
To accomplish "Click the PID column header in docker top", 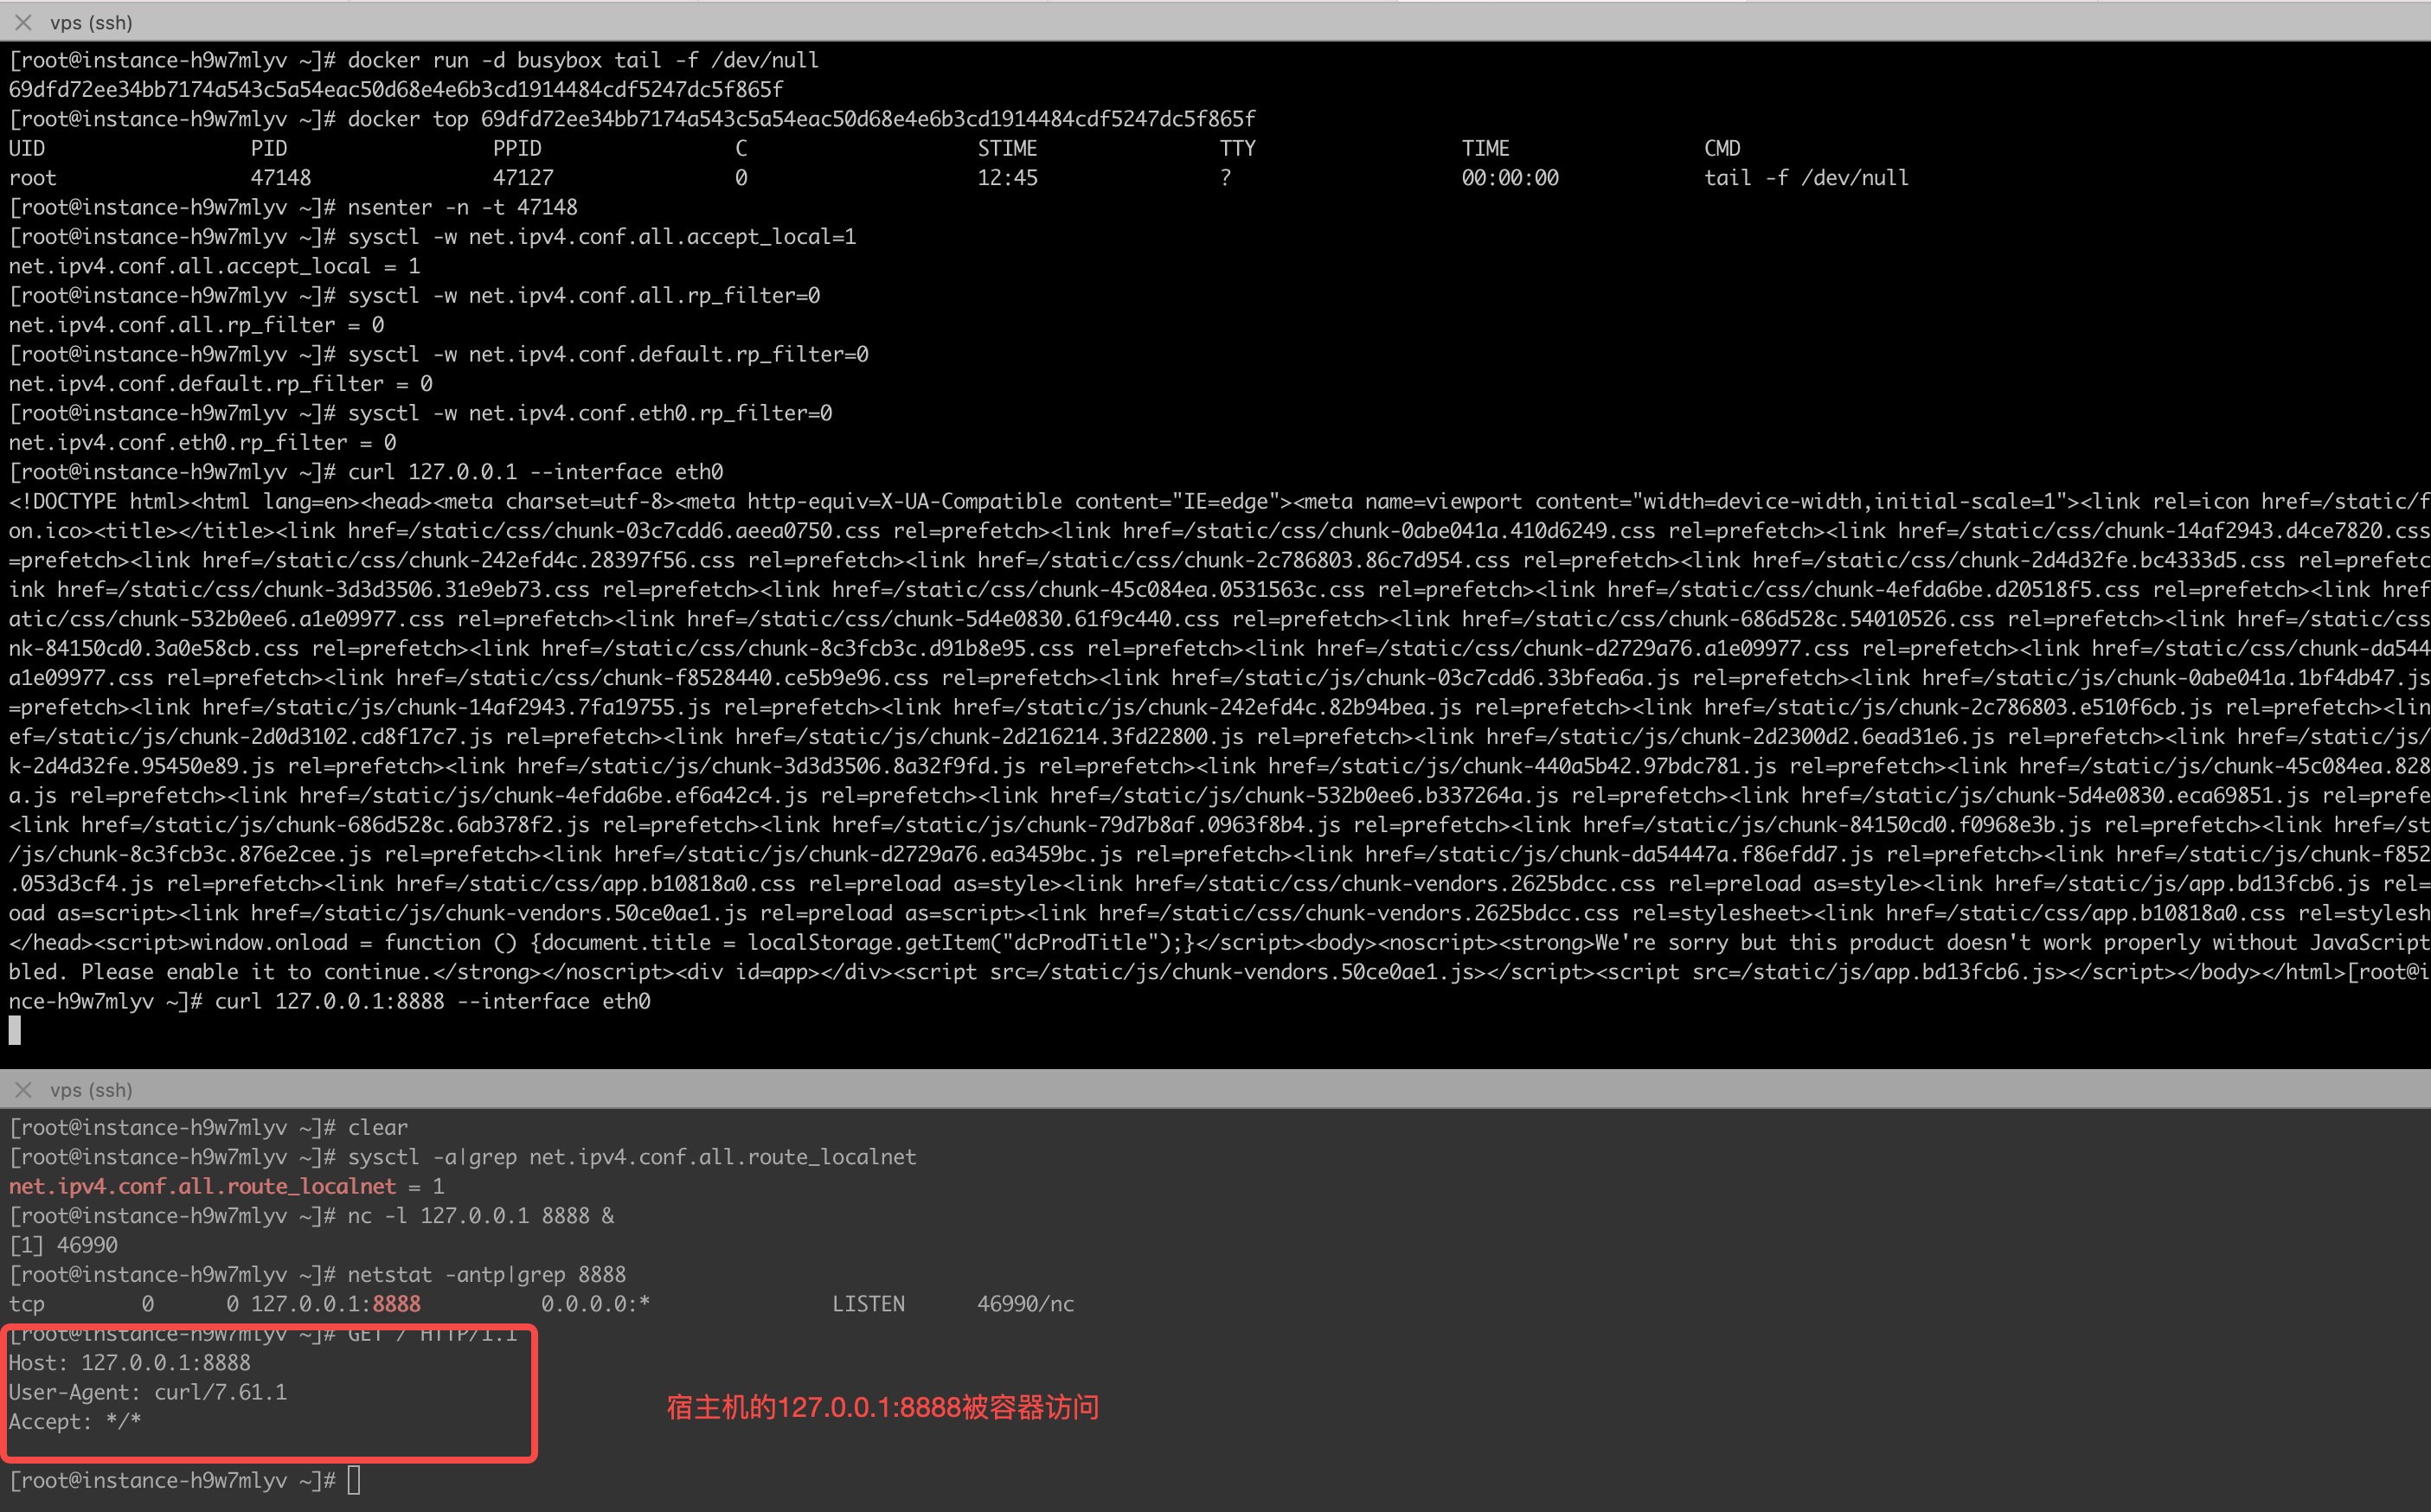I will (x=269, y=148).
